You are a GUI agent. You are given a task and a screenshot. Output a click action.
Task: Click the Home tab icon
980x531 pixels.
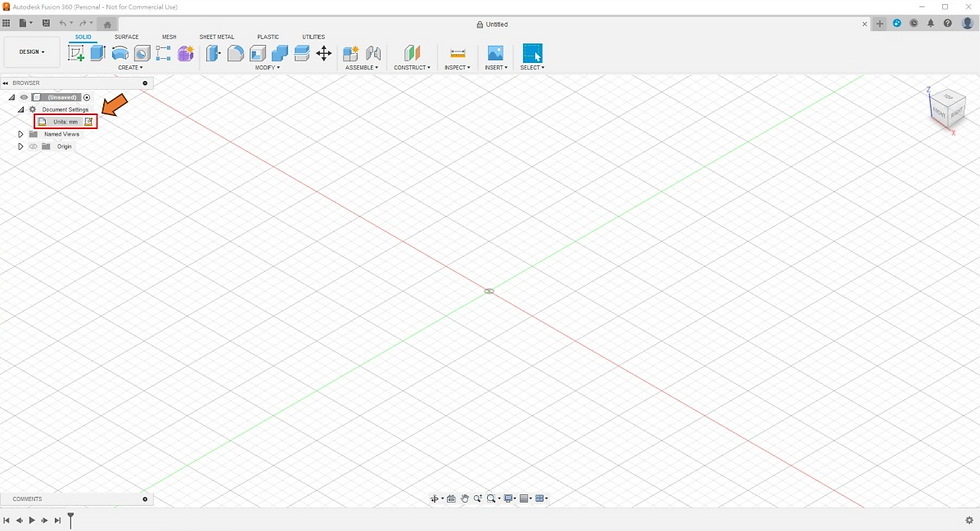(107, 24)
